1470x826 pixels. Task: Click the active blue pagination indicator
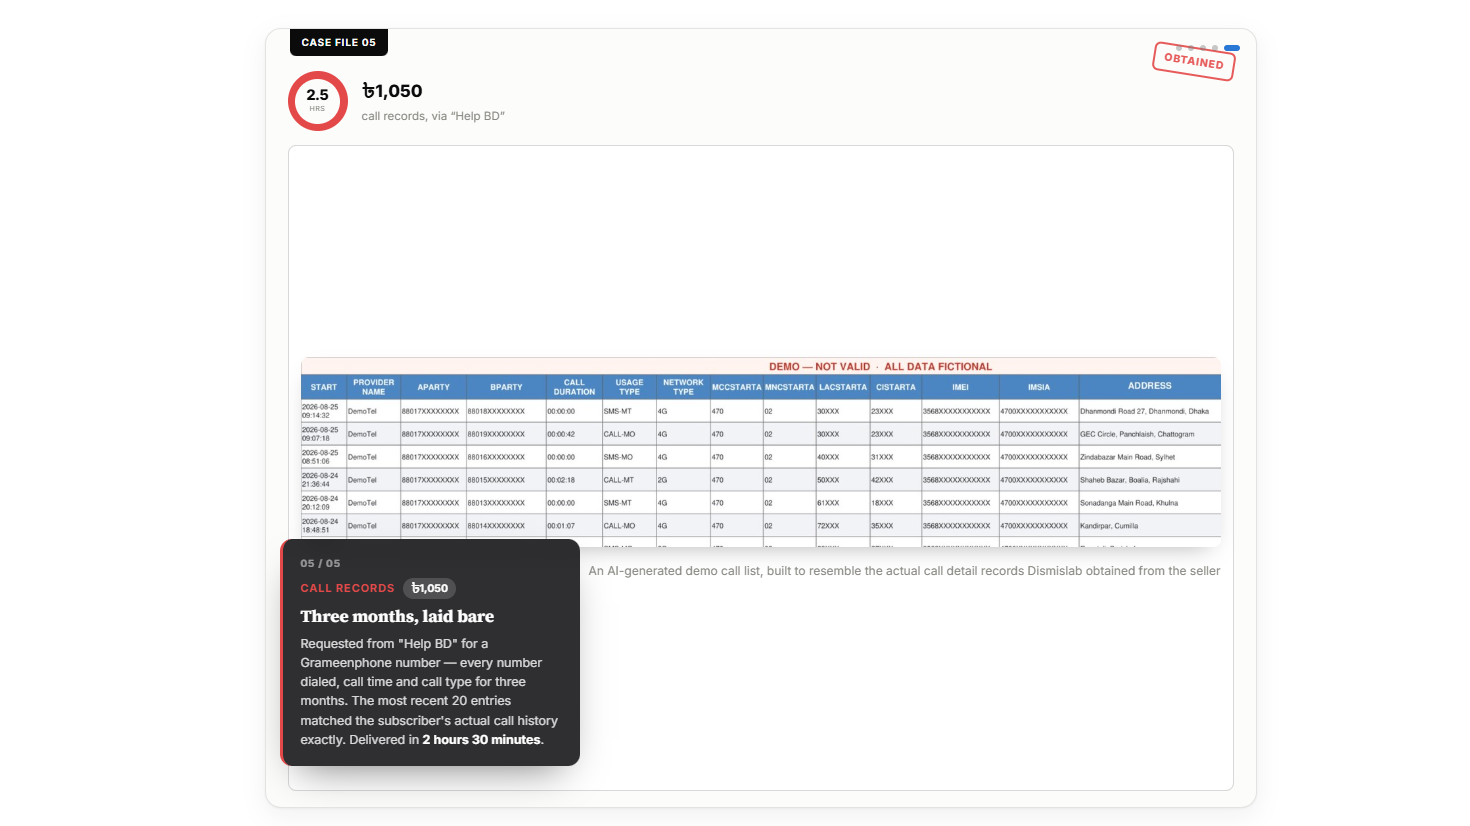(1232, 48)
